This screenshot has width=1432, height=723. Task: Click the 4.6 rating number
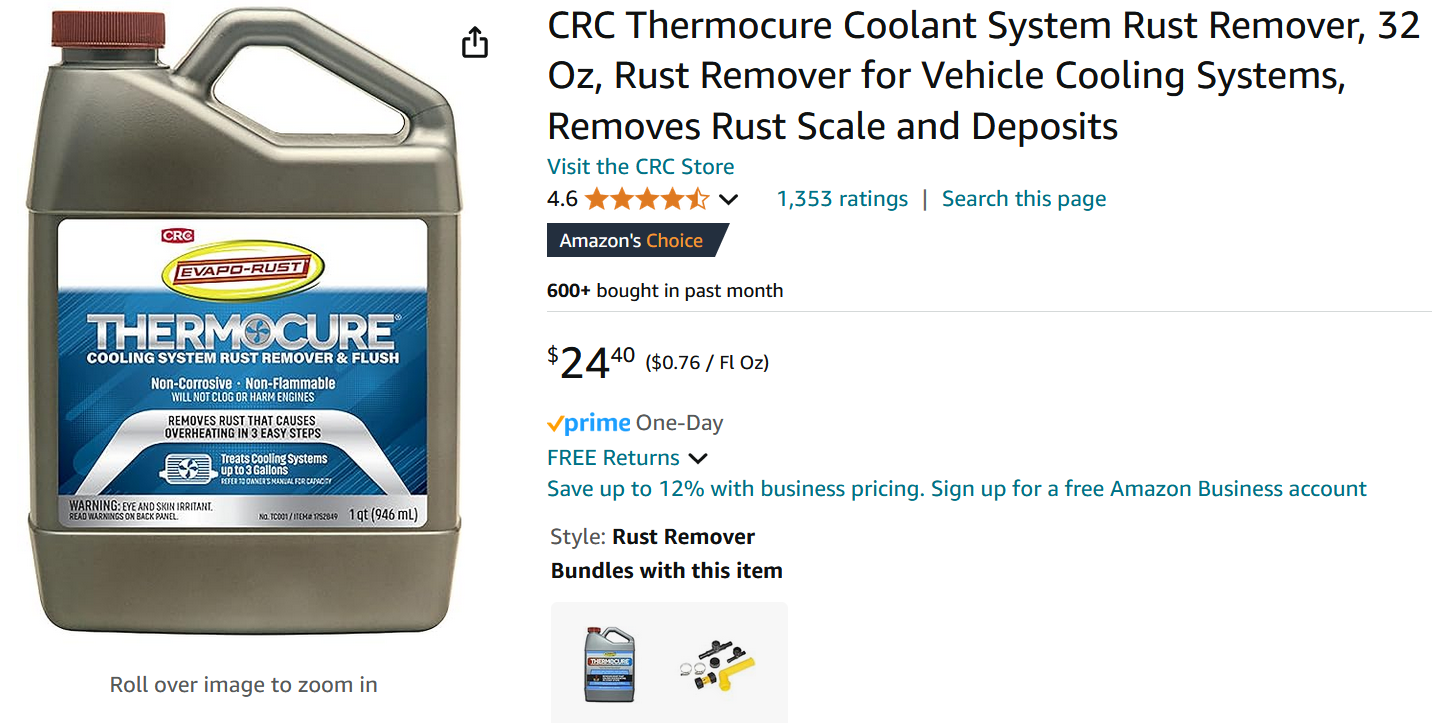[562, 199]
